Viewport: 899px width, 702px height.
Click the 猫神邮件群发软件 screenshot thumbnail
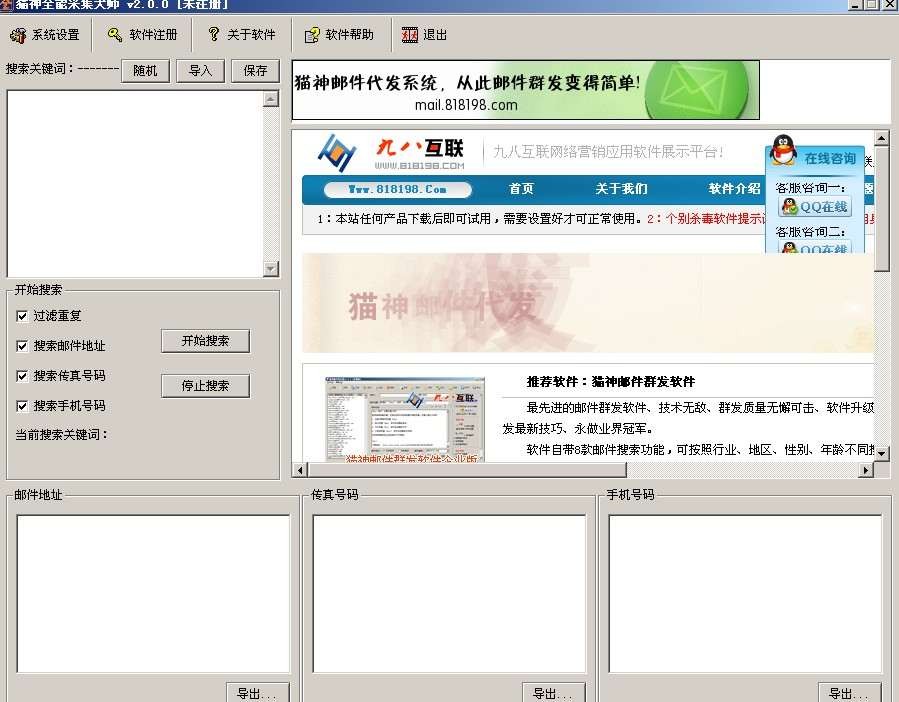pyautogui.click(x=405, y=419)
